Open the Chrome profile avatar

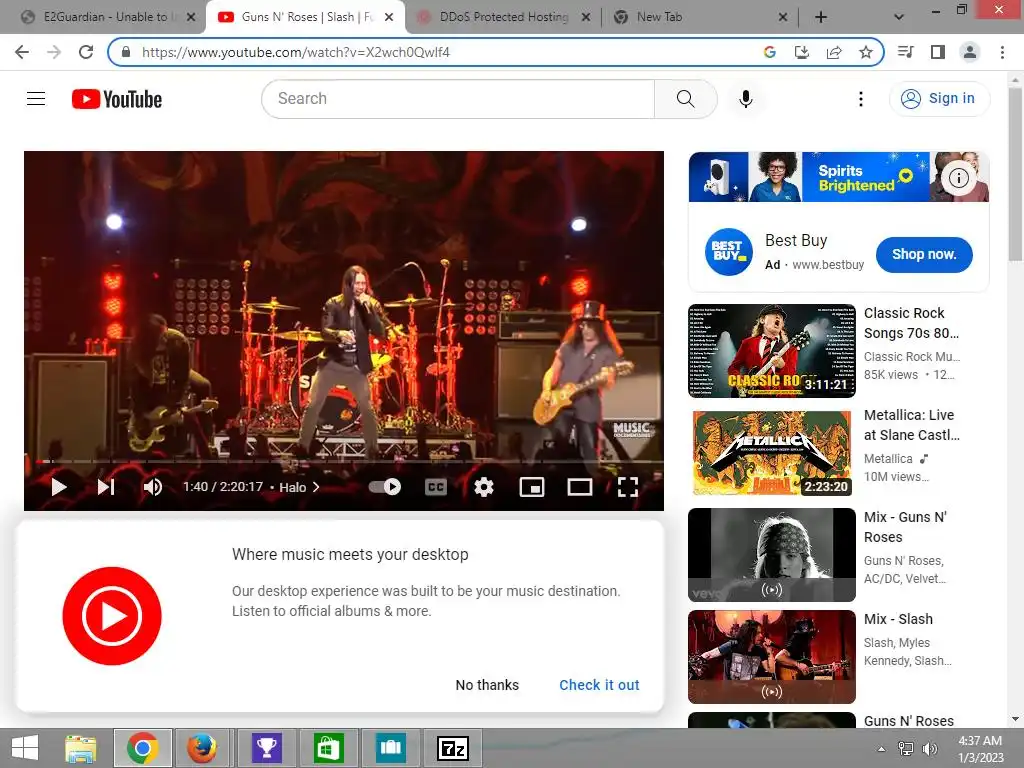point(970,52)
